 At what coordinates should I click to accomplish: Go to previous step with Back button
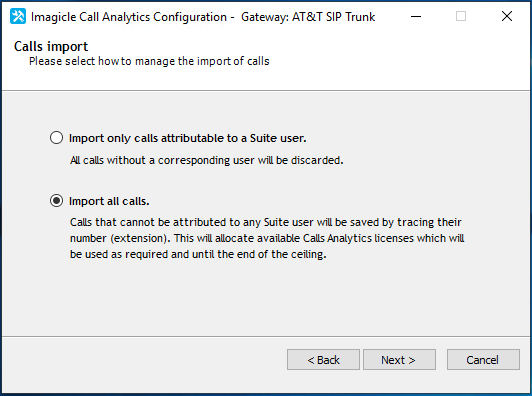point(323,360)
